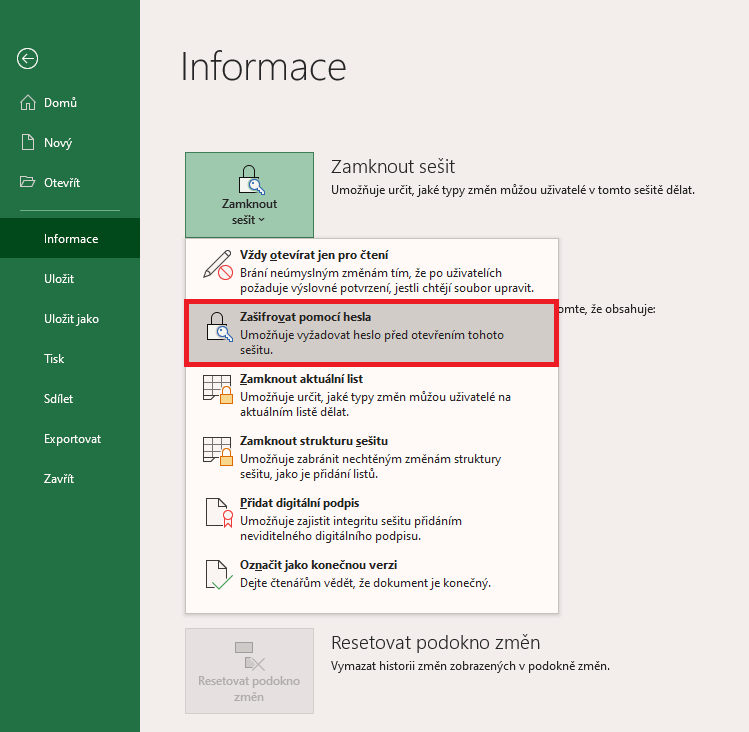Click the Otevřít open folder icon
The width and height of the screenshot is (749, 732).
(x=28, y=182)
